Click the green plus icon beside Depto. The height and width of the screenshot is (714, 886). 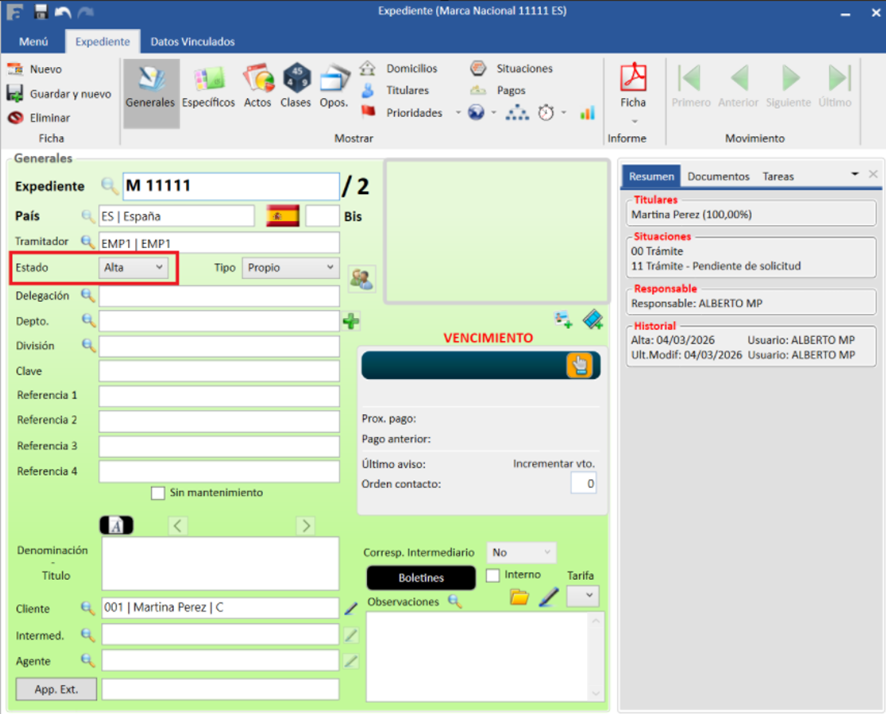coord(351,321)
